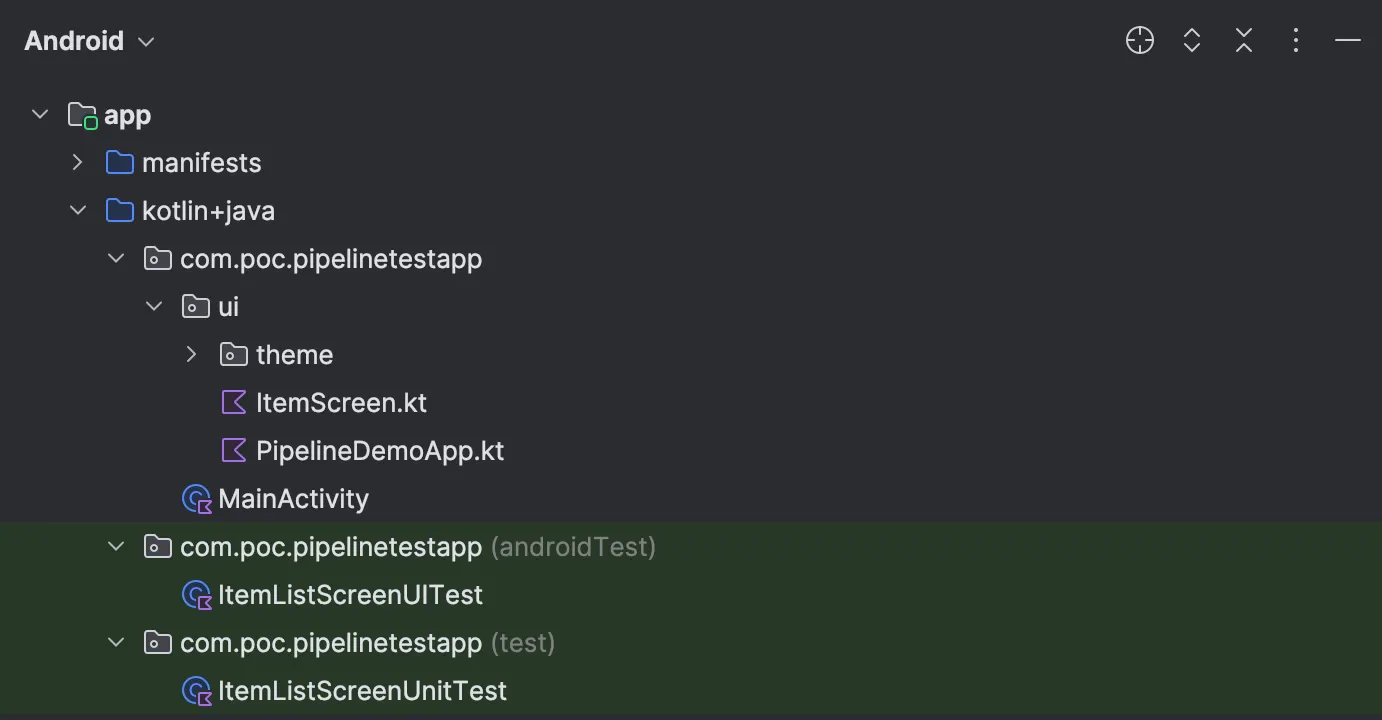Click the Kotlin file icon beside ItemScreen.kt
The width and height of the screenshot is (1382, 720).
pos(233,402)
